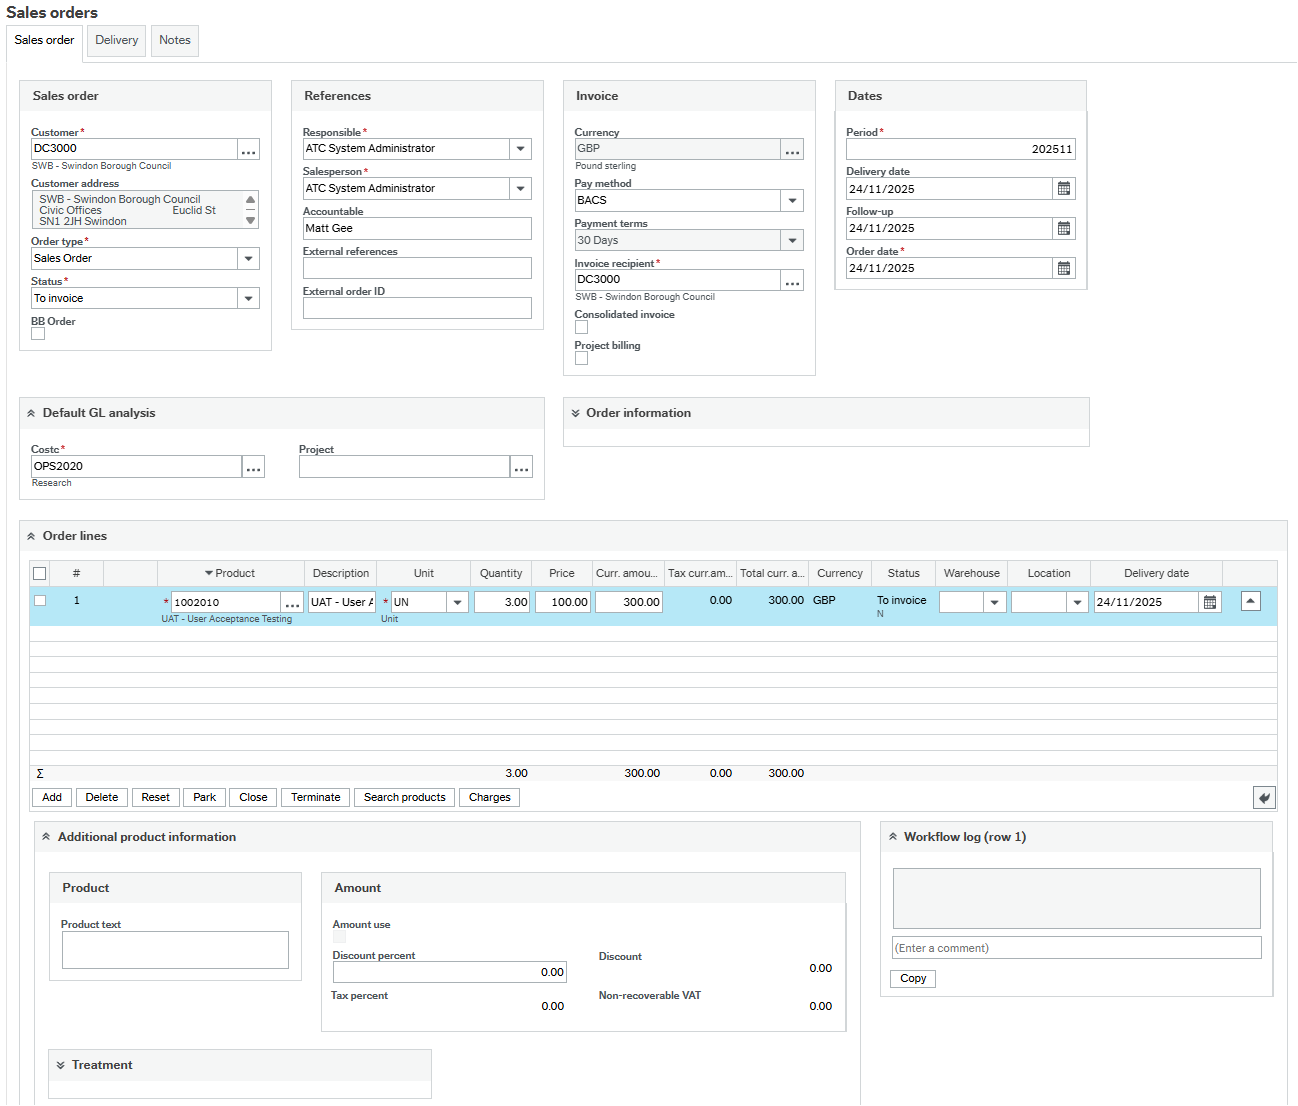
Task: Open product lookup on order line 1
Action: pos(292,603)
